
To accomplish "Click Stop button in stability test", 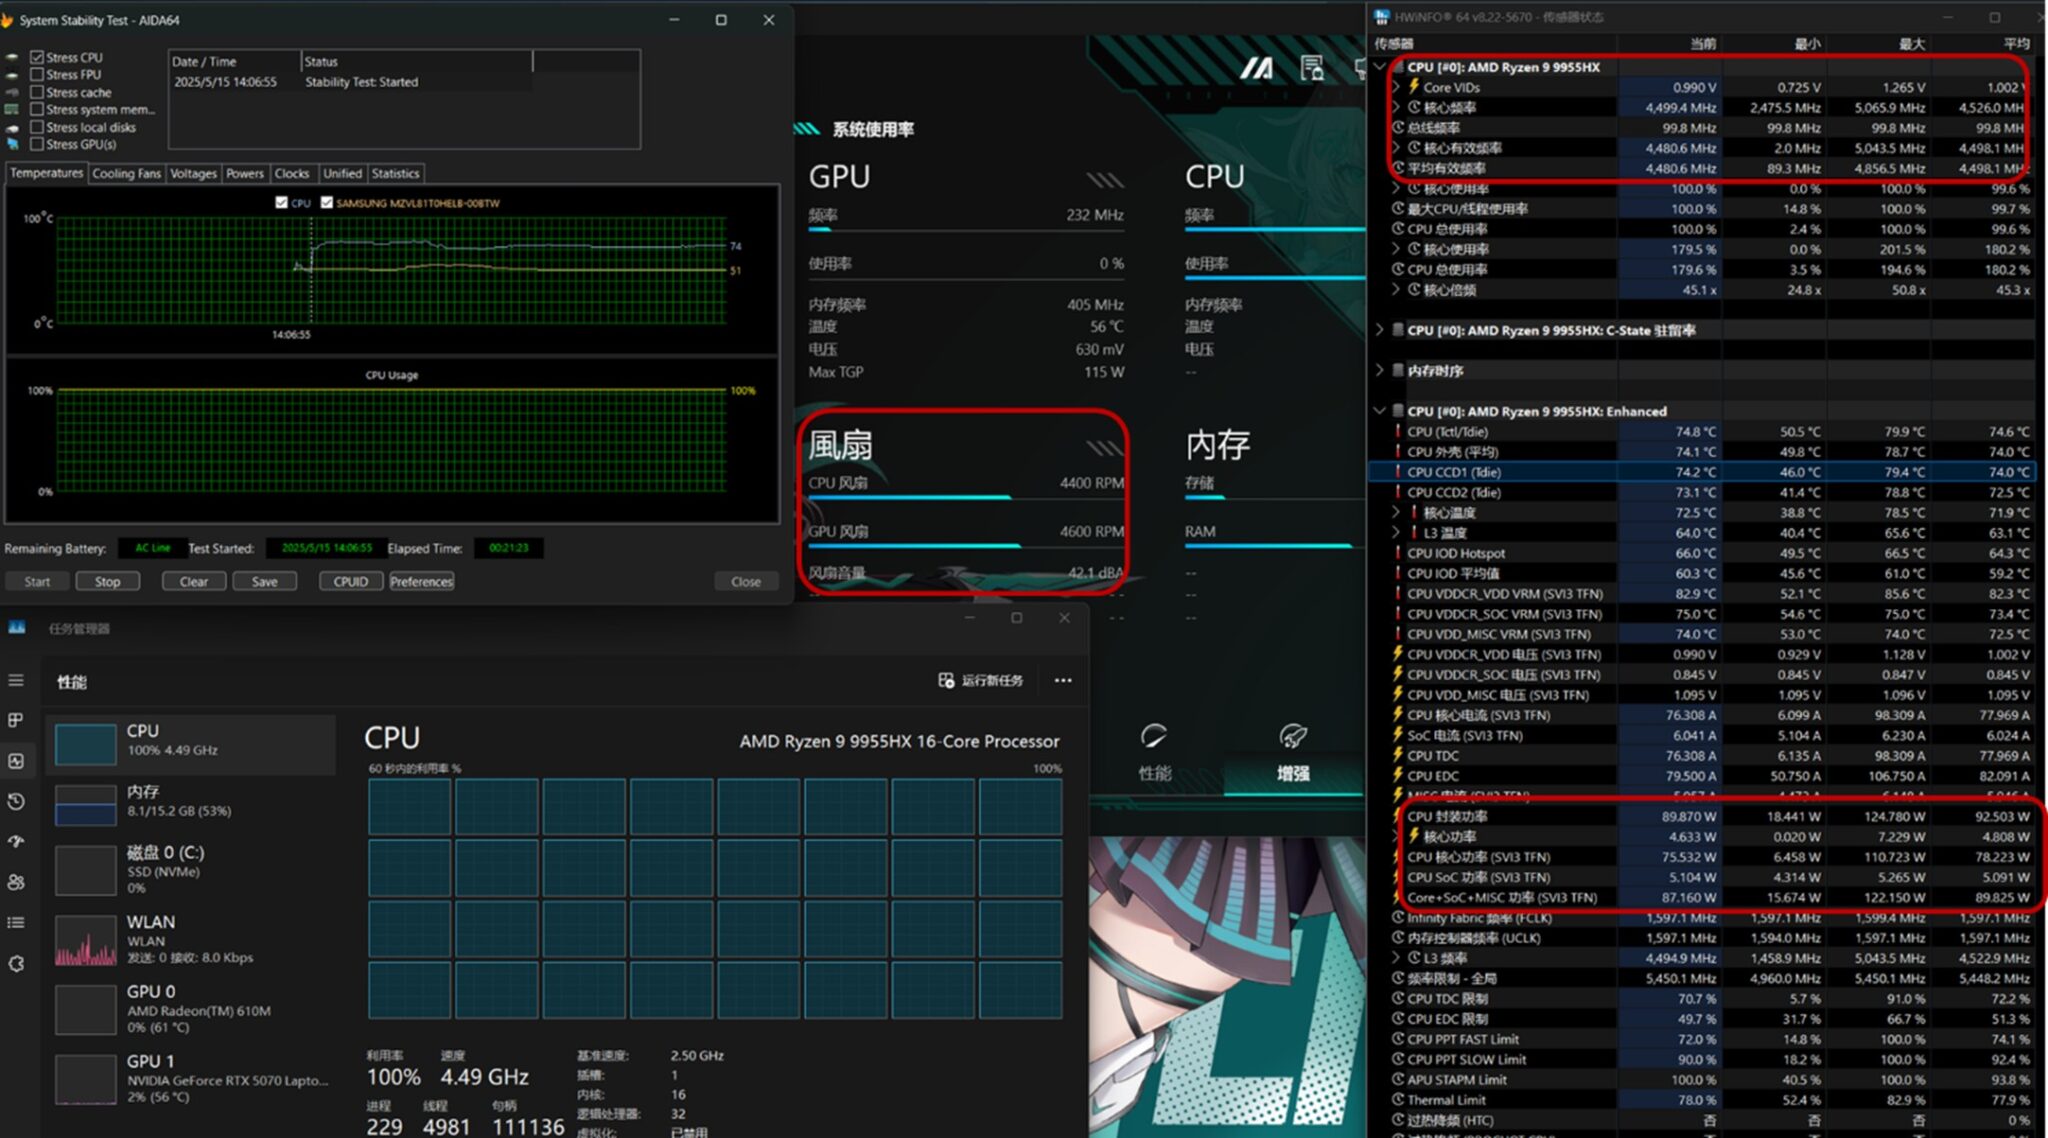I will tap(107, 581).
